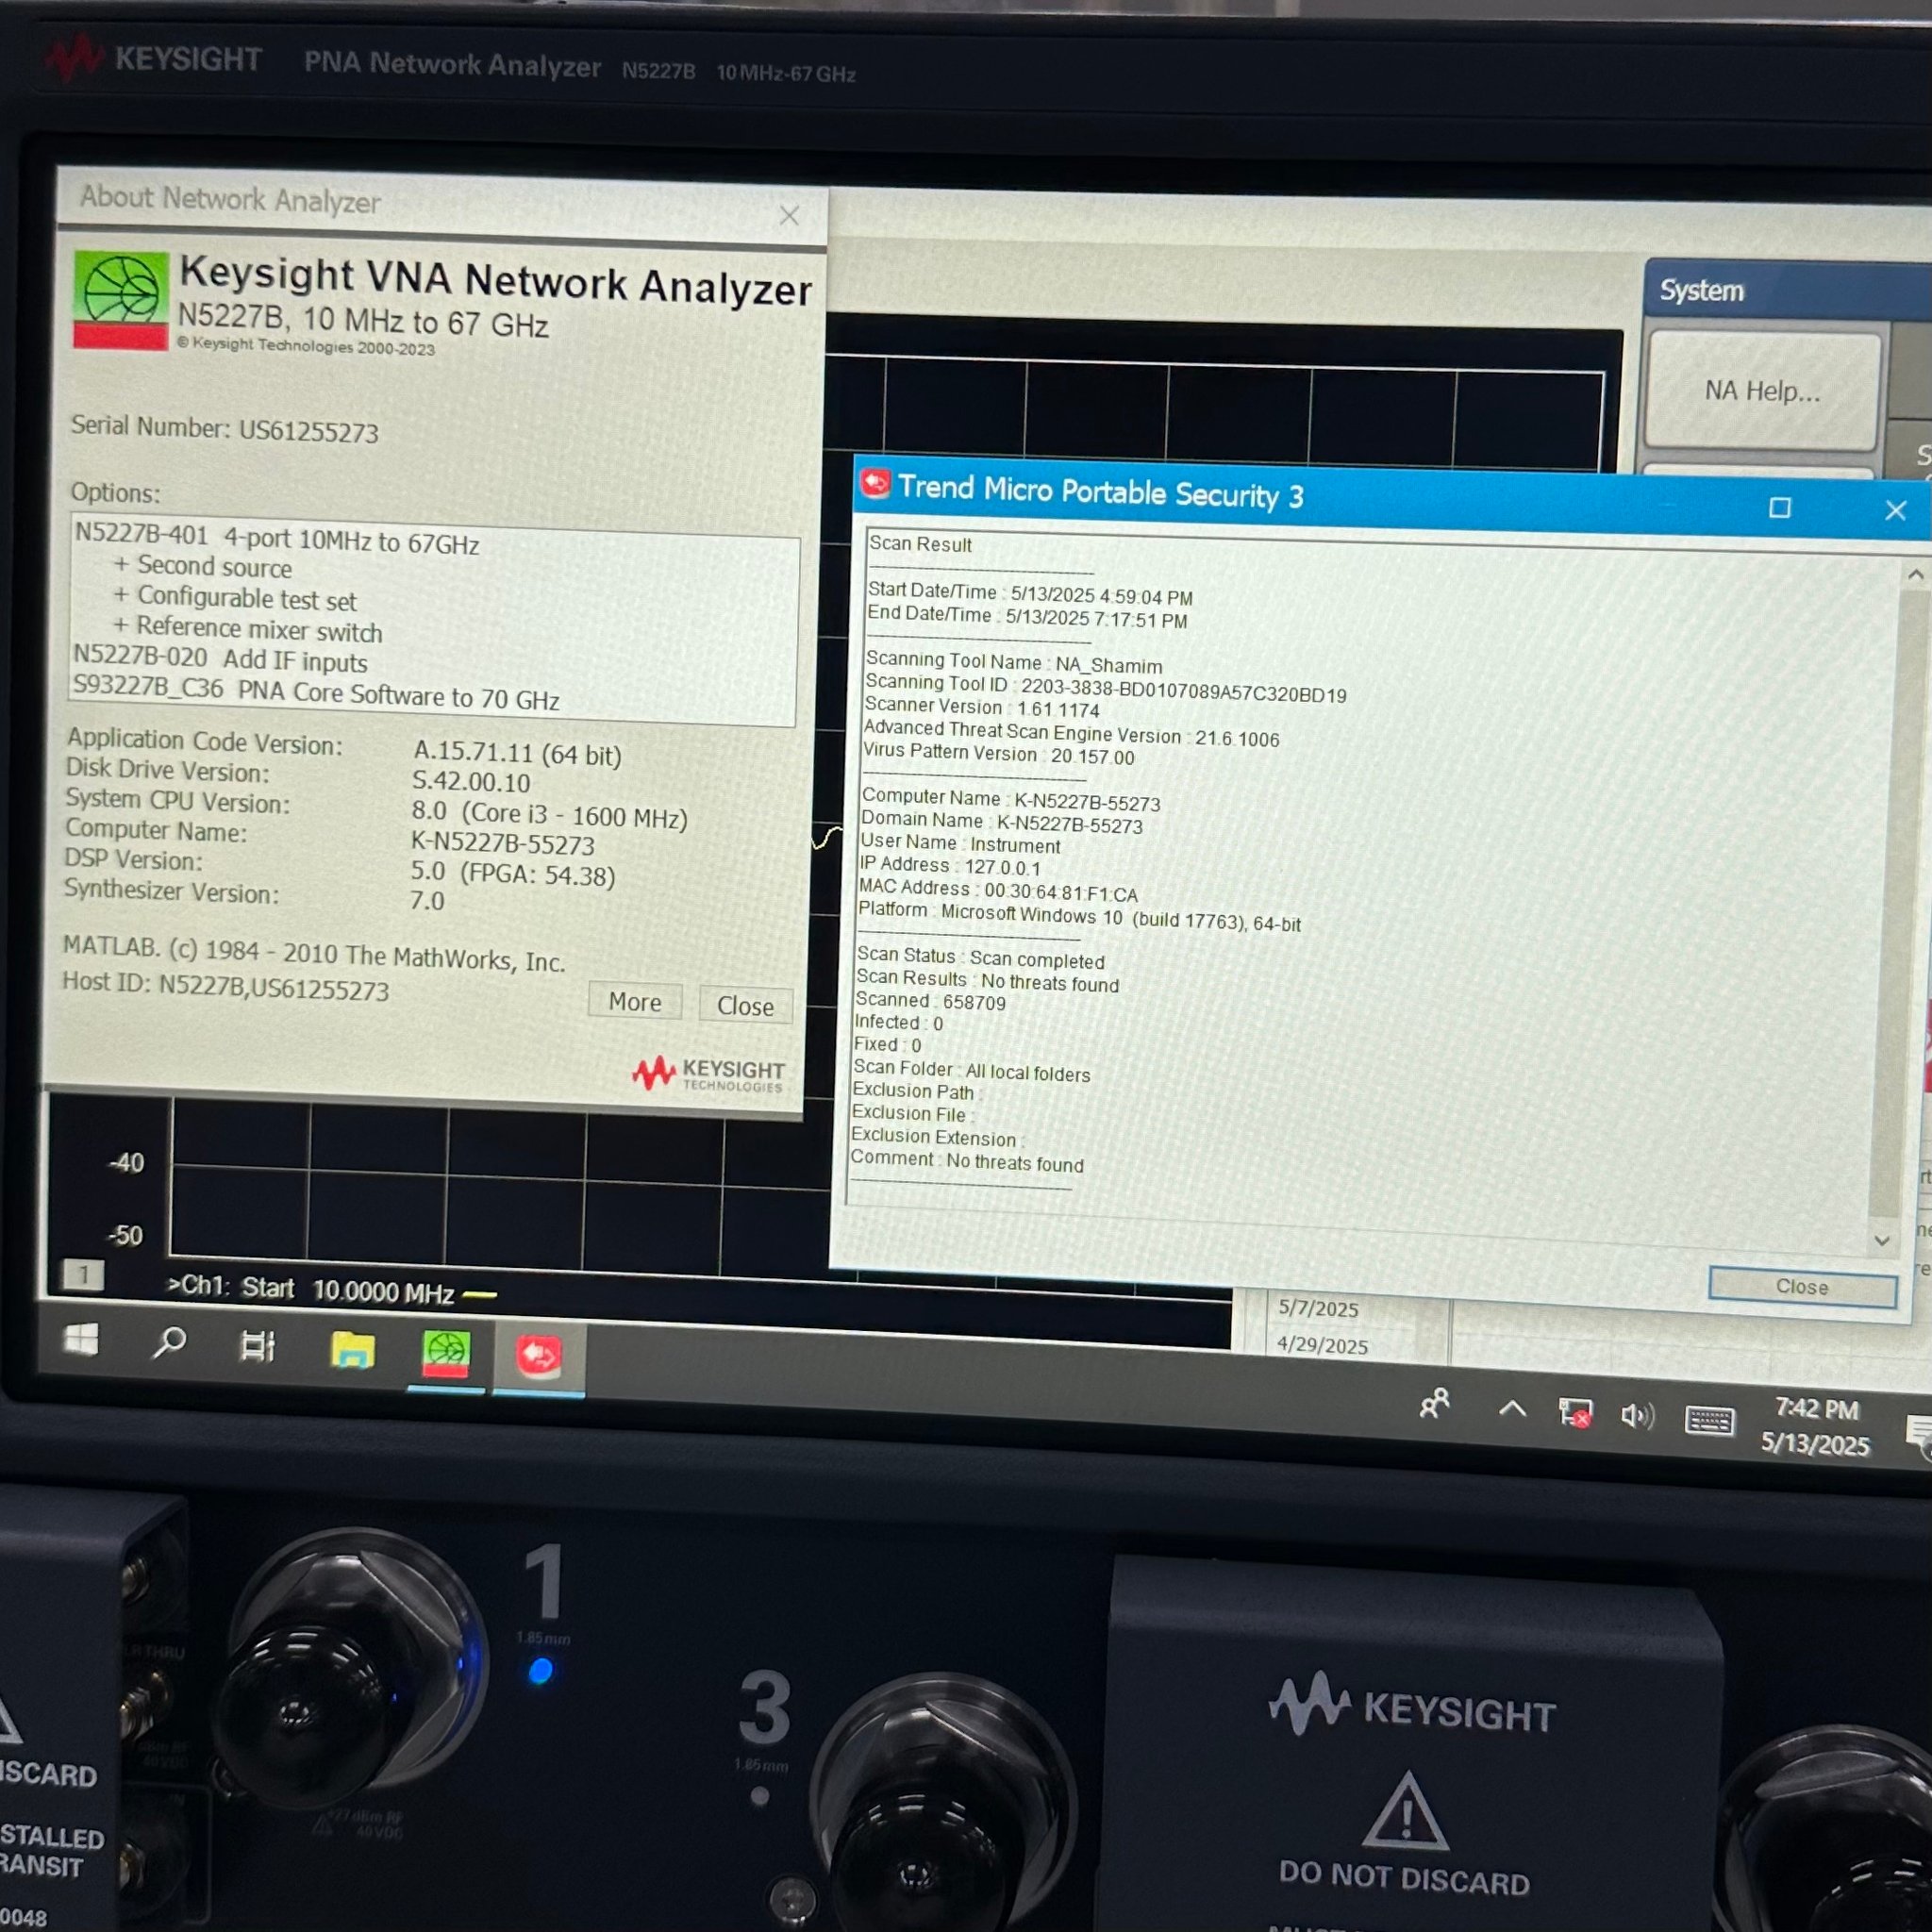Open the volume speaker tray icon
This screenshot has height=1932, width=1932.
point(1637,1416)
